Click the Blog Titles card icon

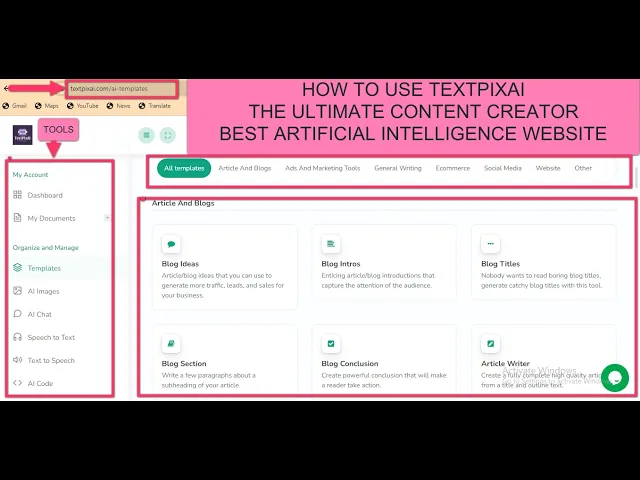[x=491, y=244]
